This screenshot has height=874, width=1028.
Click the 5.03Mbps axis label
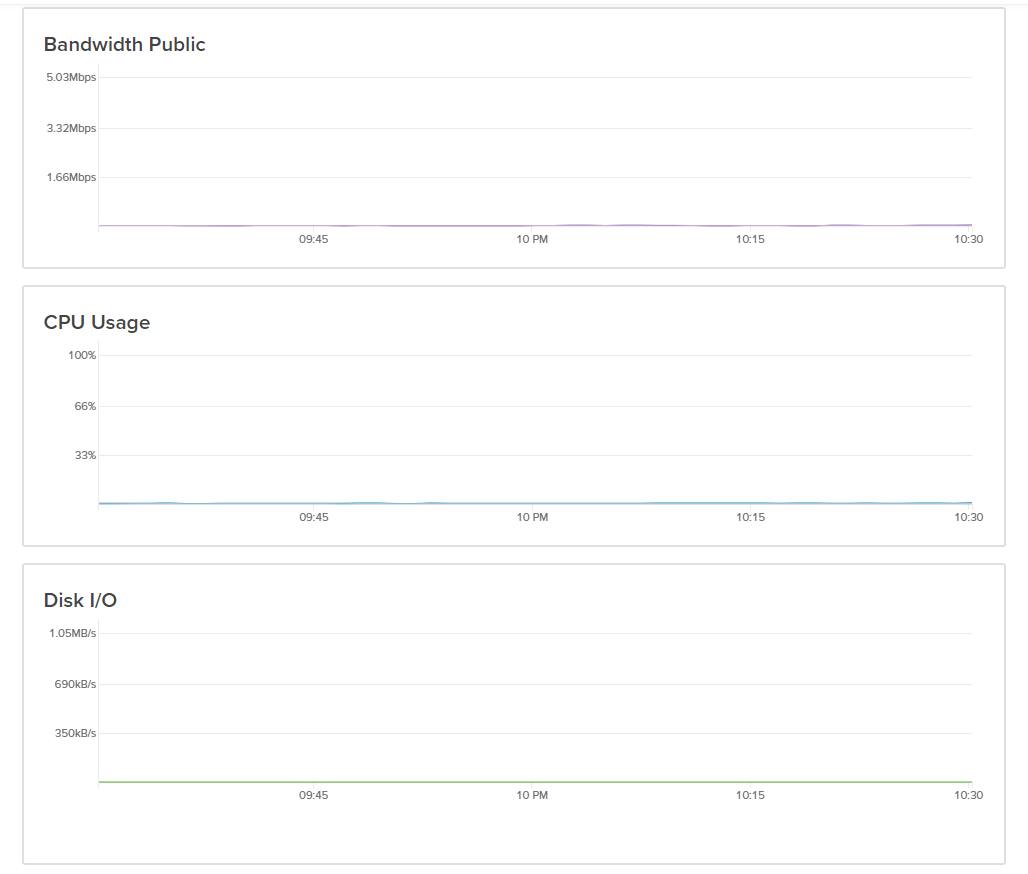[x=71, y=78]
